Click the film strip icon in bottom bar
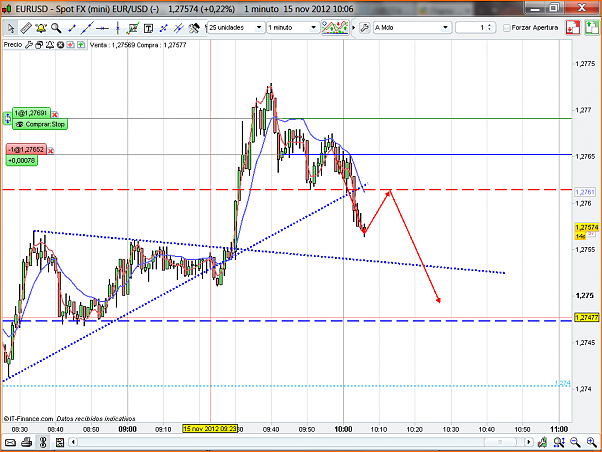The height and width of the screenshot is (452, 602). tap(60, 442)
